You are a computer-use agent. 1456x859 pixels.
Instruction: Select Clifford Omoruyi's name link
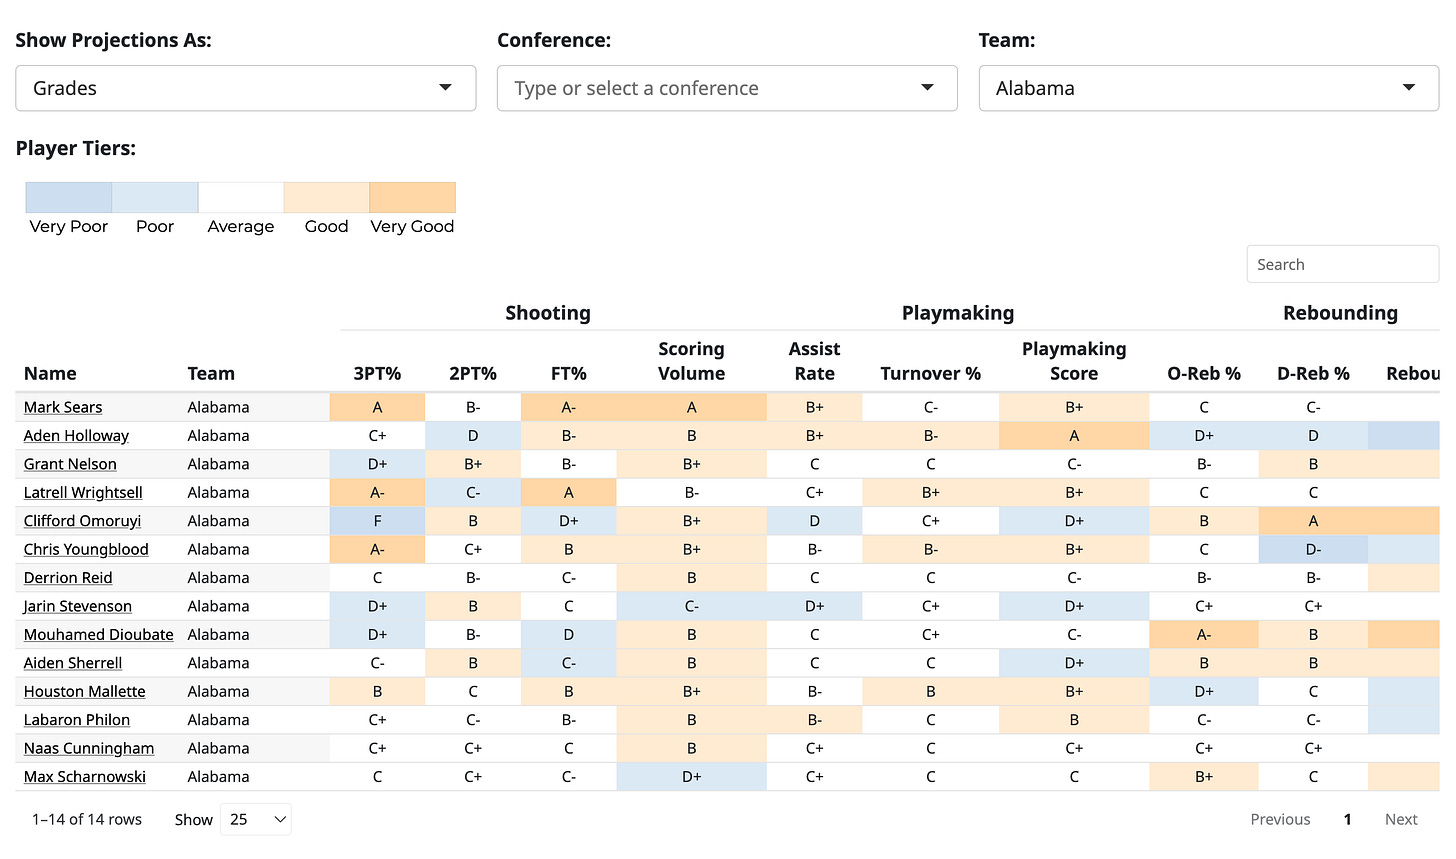point(81,521)
